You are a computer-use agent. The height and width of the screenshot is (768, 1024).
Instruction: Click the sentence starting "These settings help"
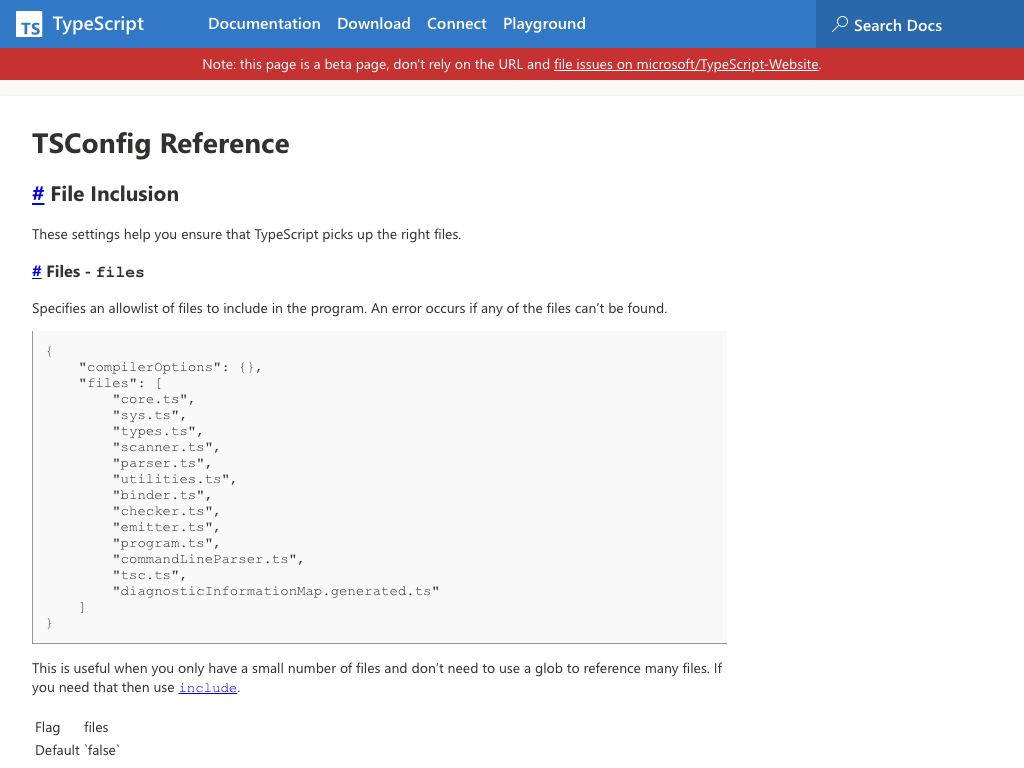(x=246, y=234)
